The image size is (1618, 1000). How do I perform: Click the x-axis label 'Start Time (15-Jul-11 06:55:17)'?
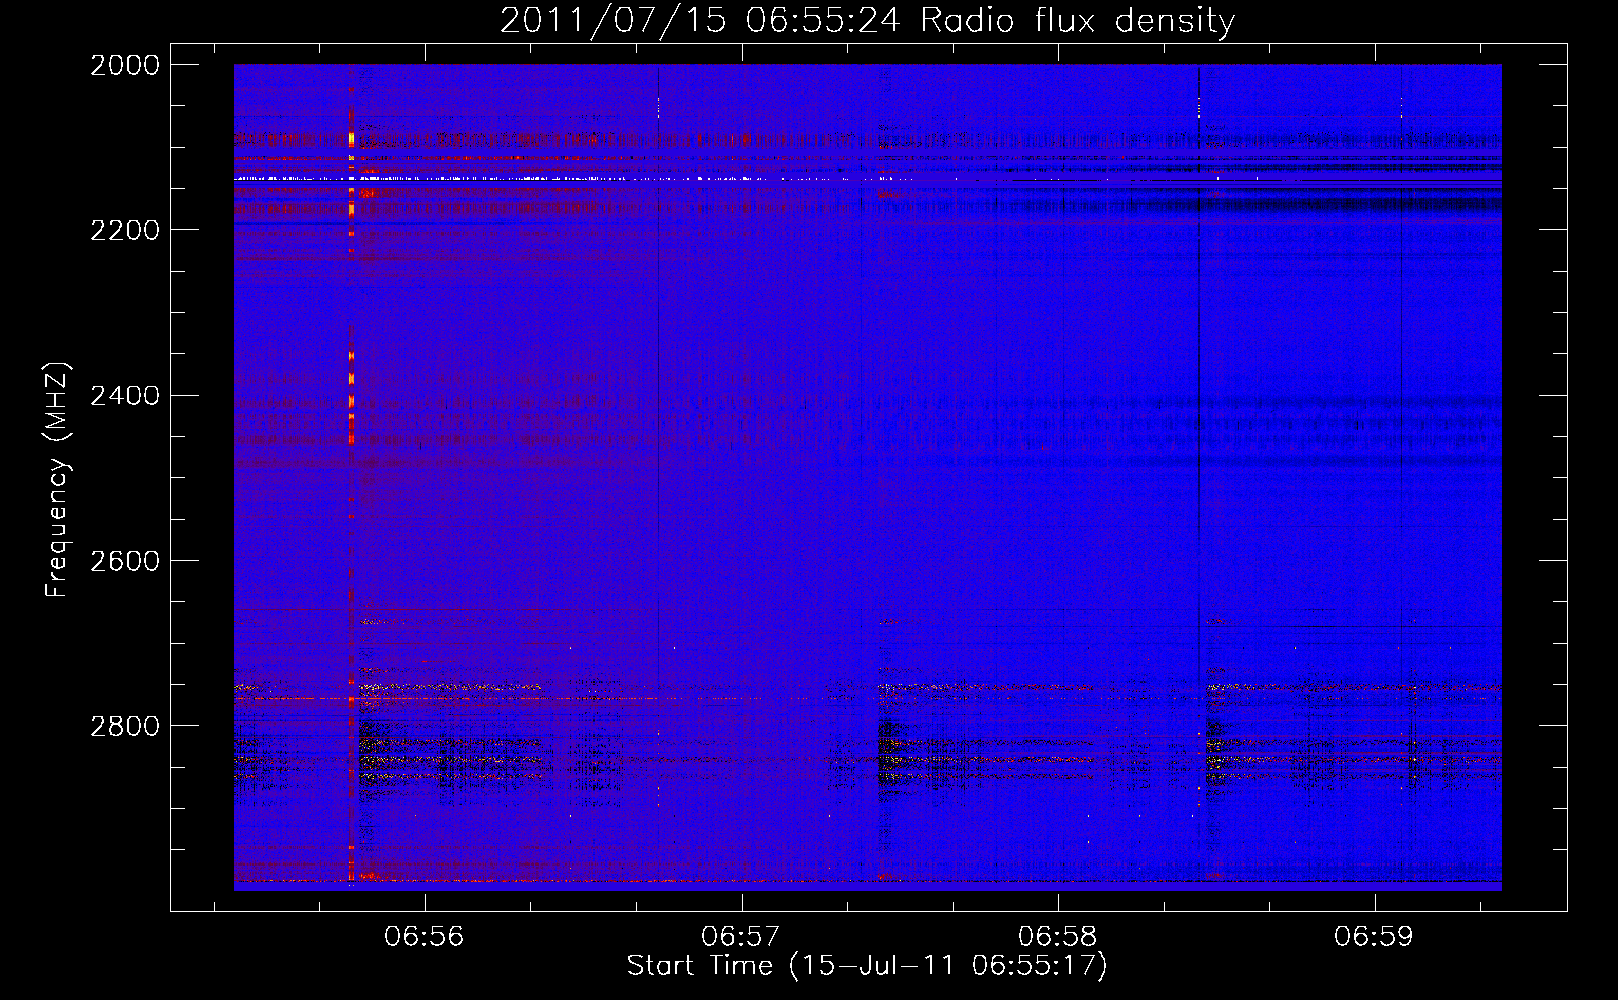[867, 966]
